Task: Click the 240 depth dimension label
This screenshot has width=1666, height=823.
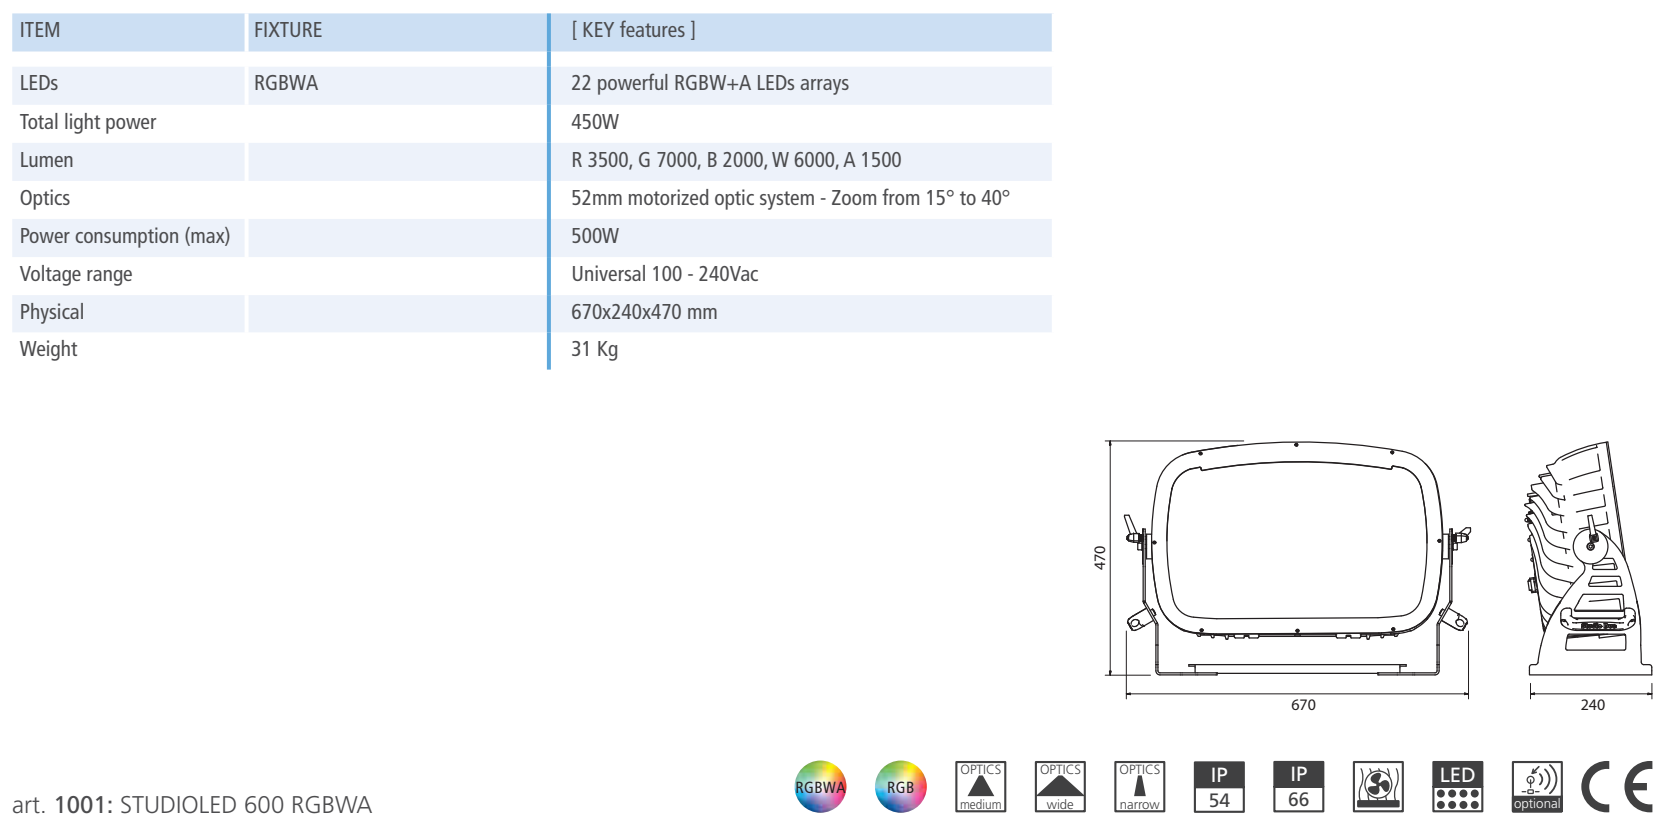Action: click(x=1592, y=705)
